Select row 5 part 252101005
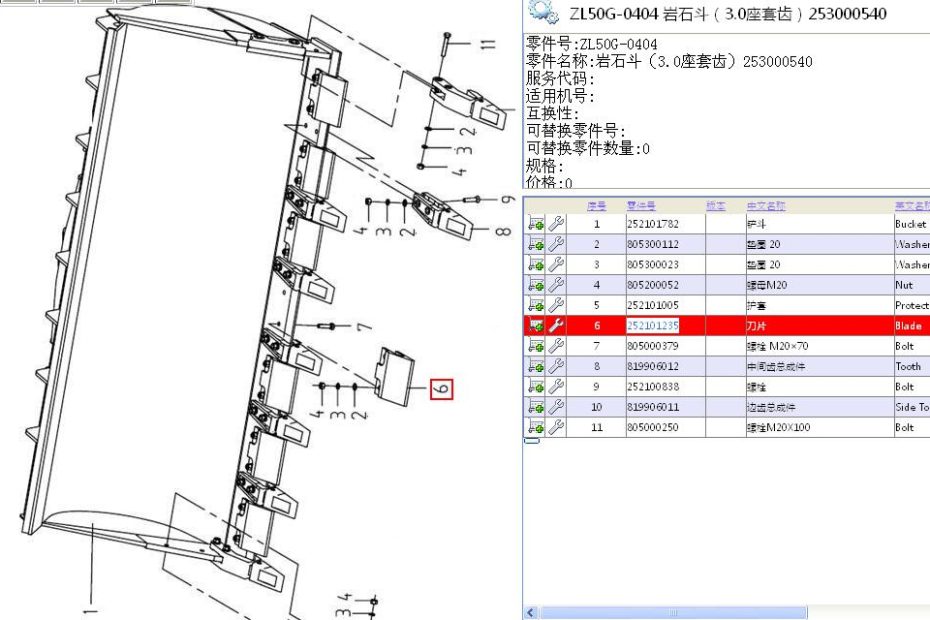Image resolution: width=930 pixels, height=620 pixels. click(653, 306)
